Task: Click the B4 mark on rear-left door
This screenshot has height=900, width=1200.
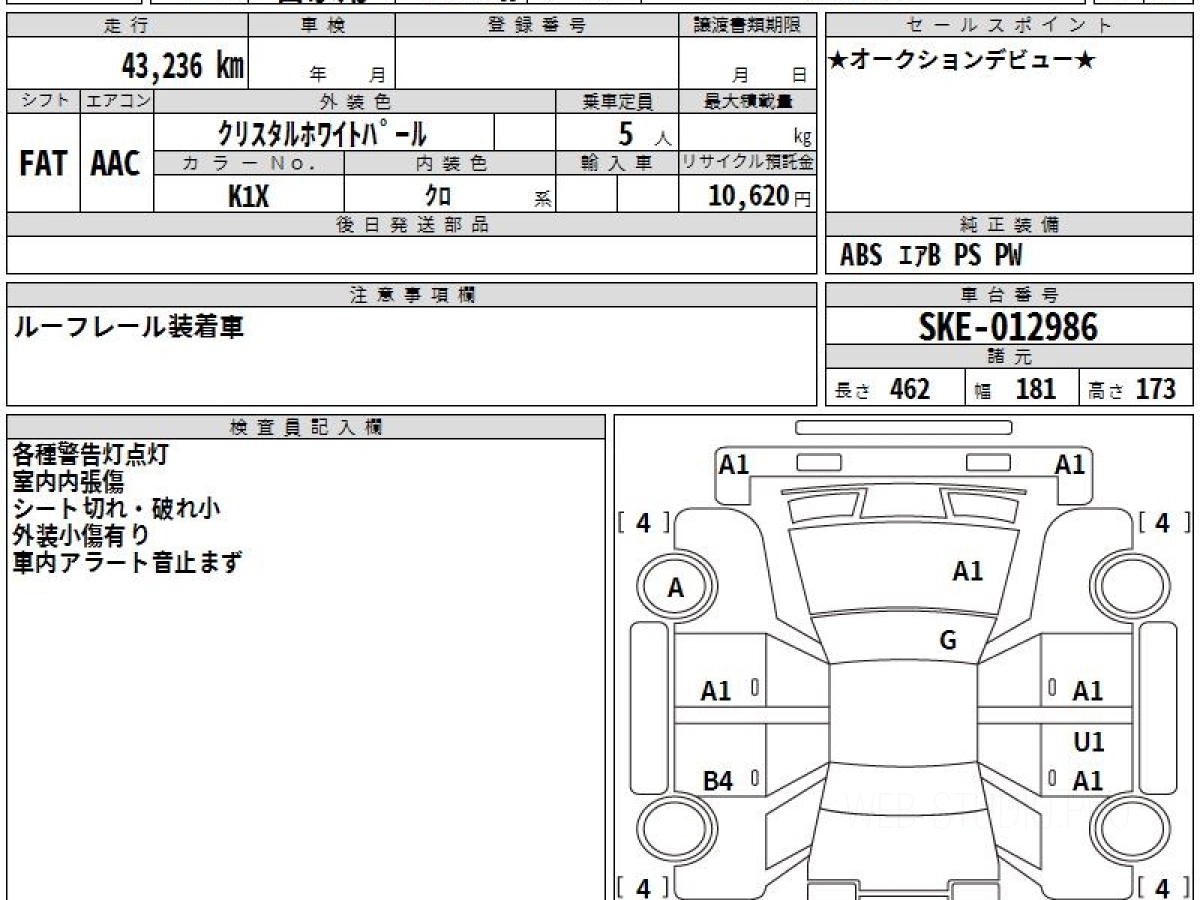Action: [x=717, y=781]
